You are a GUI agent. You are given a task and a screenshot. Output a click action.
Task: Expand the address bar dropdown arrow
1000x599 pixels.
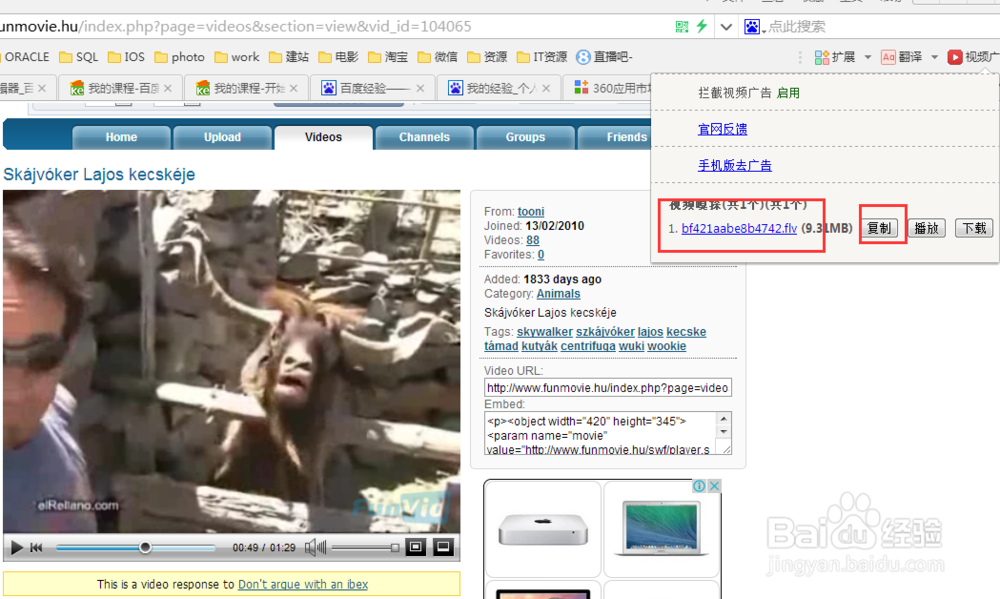click(x=726, y=27)
